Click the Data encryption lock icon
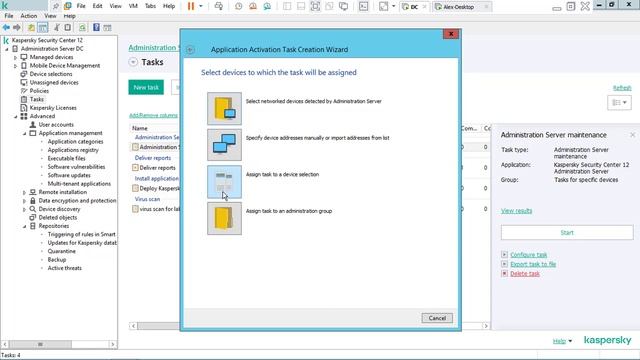 click(x=33, y=200)
